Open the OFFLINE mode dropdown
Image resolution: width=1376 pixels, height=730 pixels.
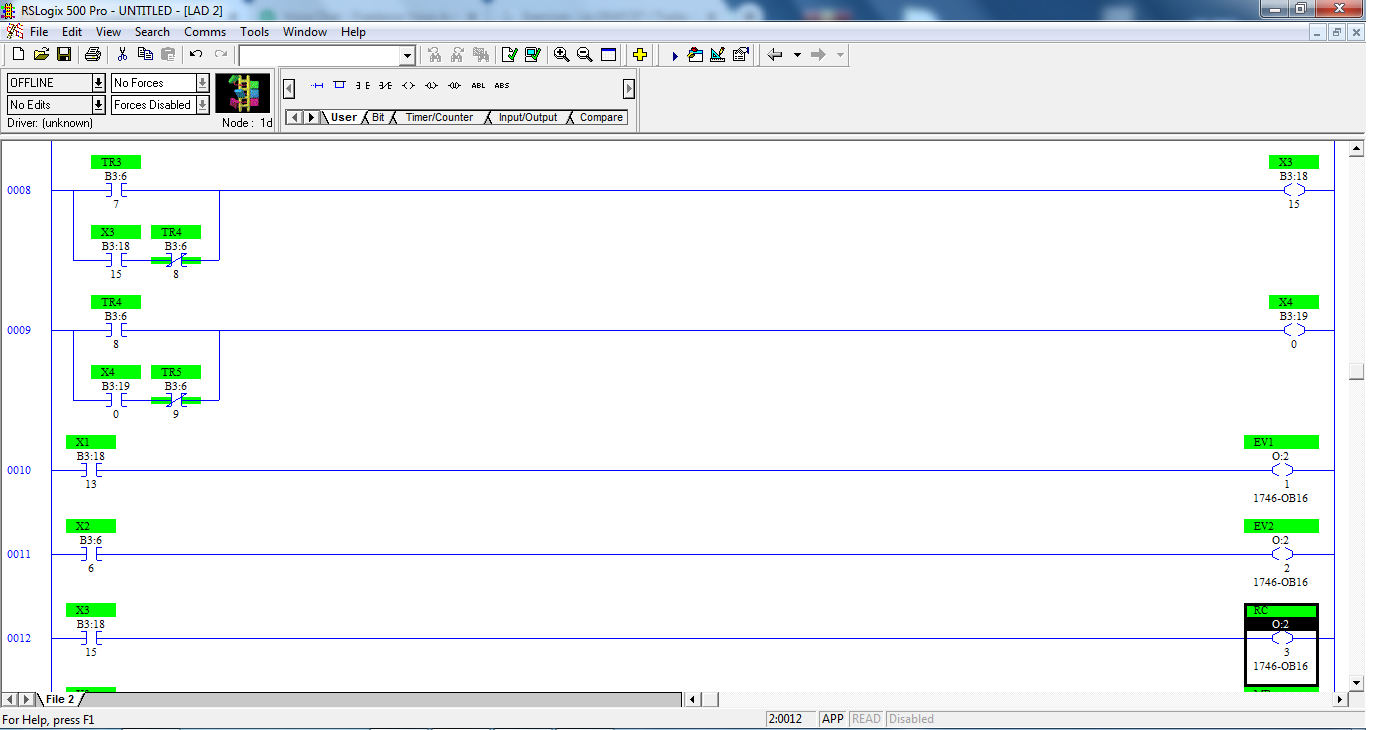click(x=98, y=83)
